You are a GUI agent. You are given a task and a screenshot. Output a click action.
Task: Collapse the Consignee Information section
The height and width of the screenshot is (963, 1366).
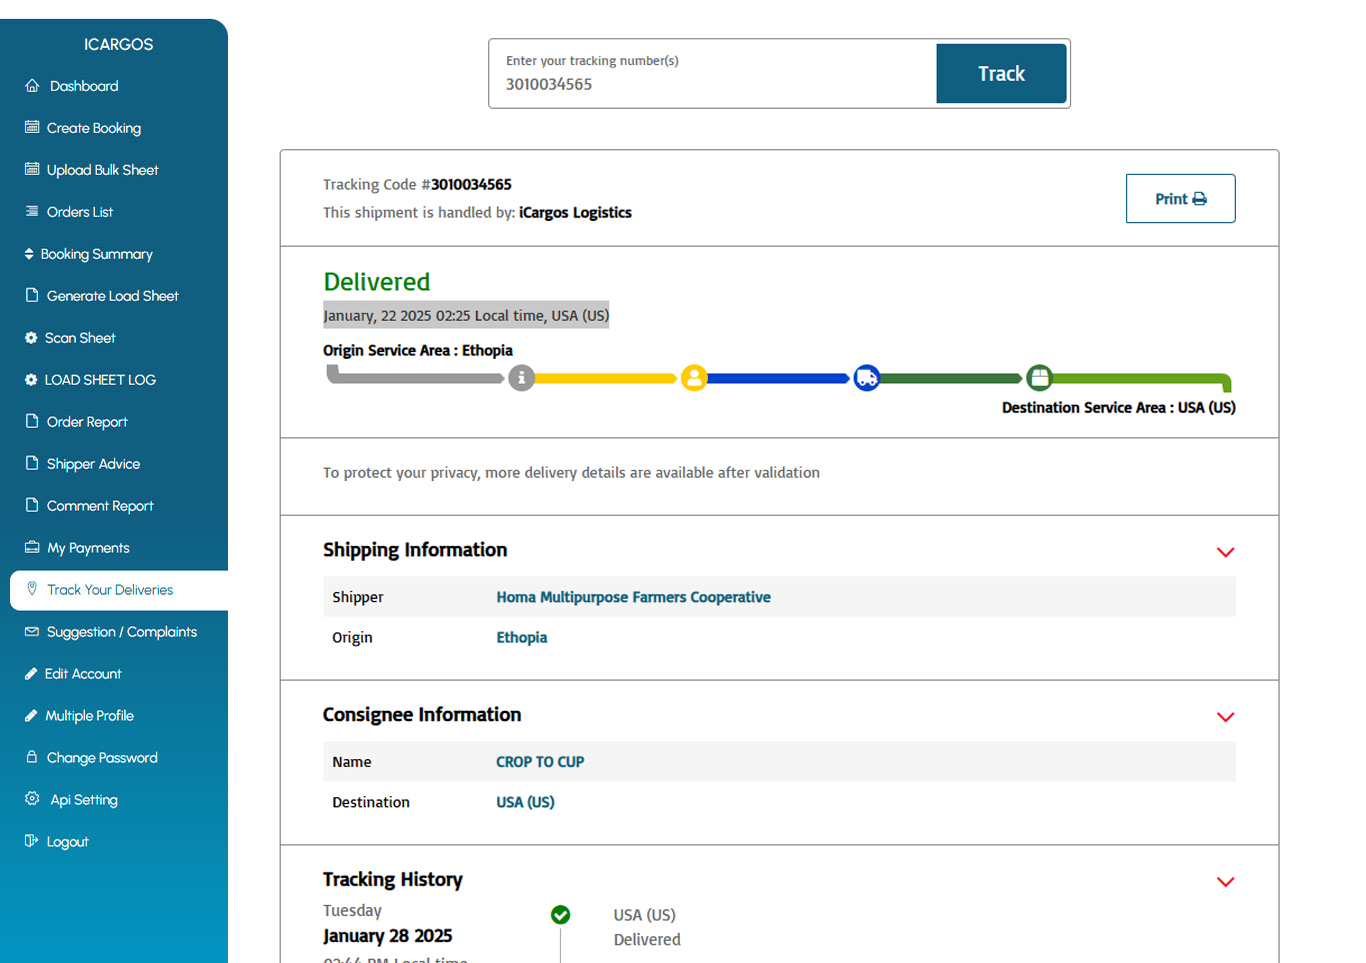click(1225, 717)
